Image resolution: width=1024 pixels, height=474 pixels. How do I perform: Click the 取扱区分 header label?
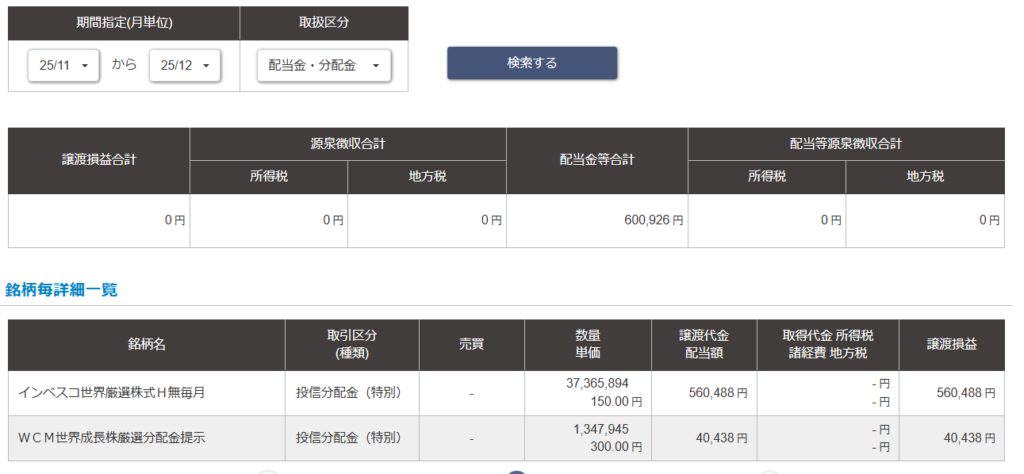point(324,23)
